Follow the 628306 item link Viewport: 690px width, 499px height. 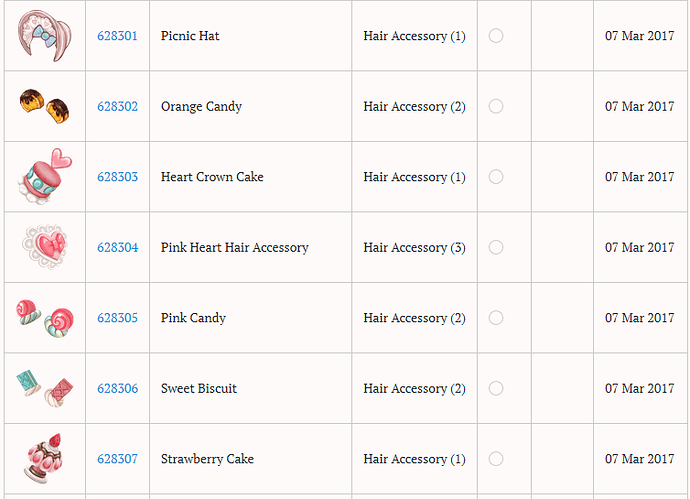click(x=117, y=388)
